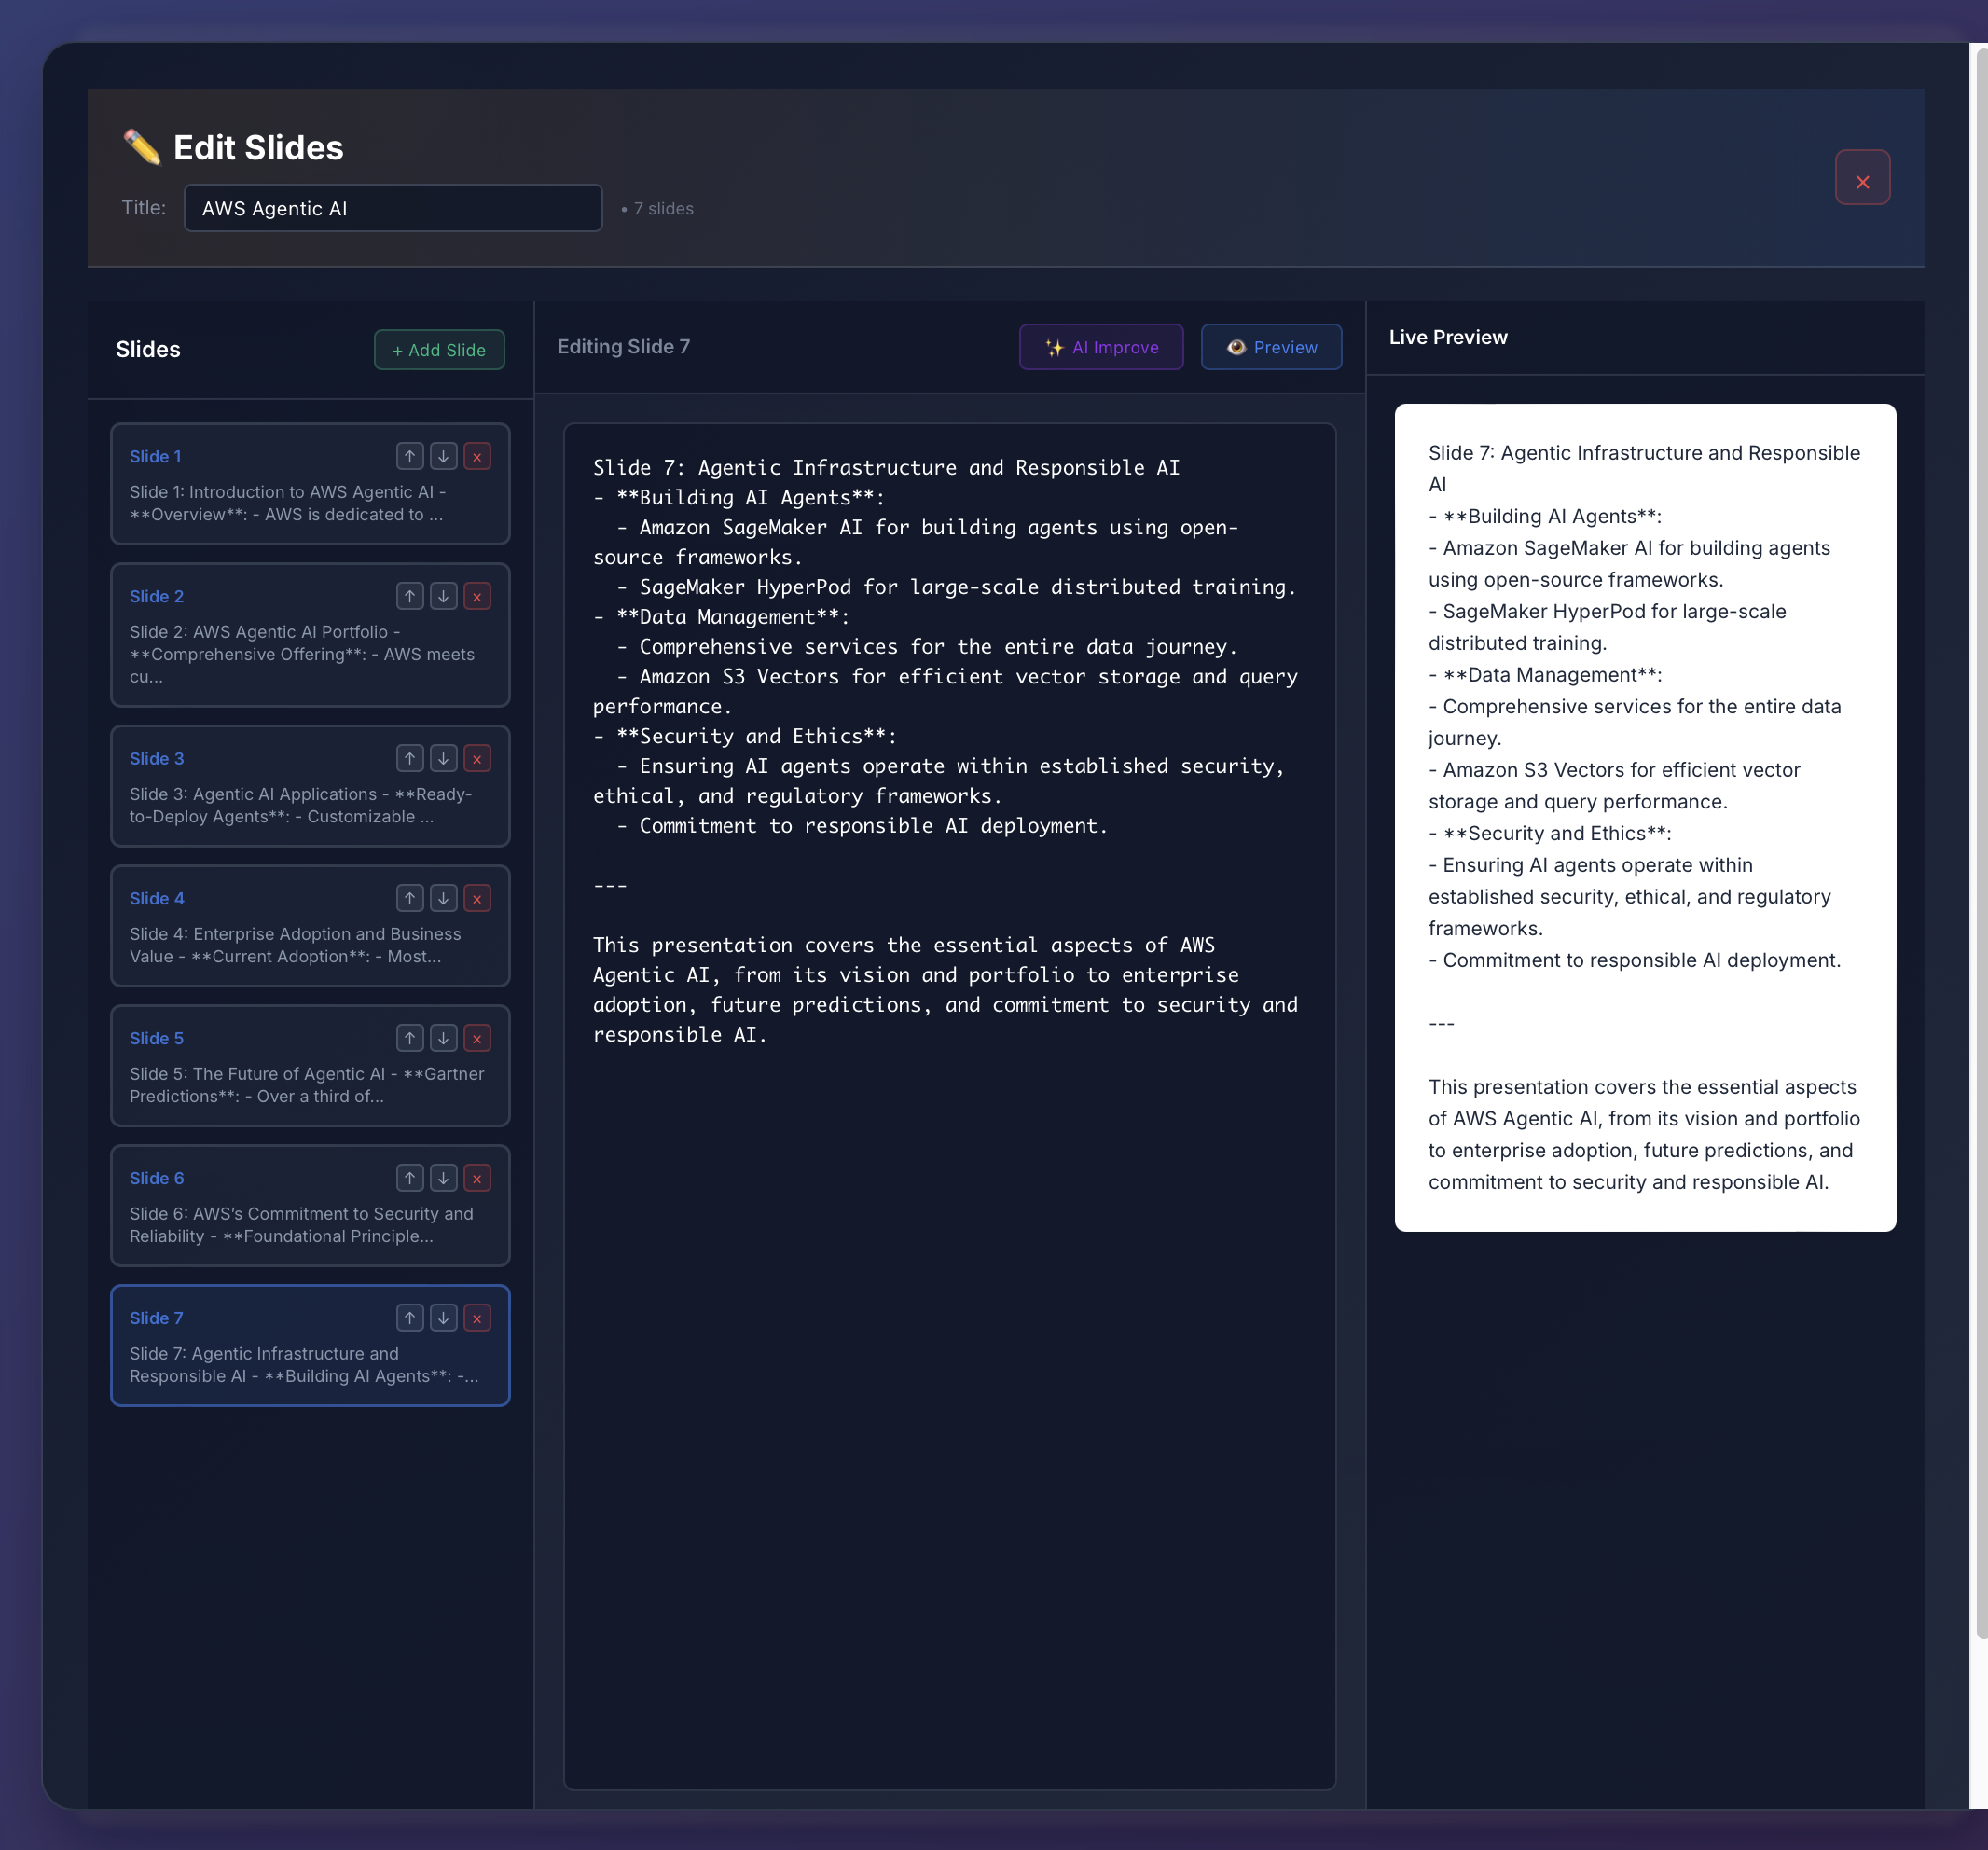Delete Slide 2 using red x icon
The height and width of the screenshot is (1850, 1988).
pyautogui.click(x=477, y=597)
